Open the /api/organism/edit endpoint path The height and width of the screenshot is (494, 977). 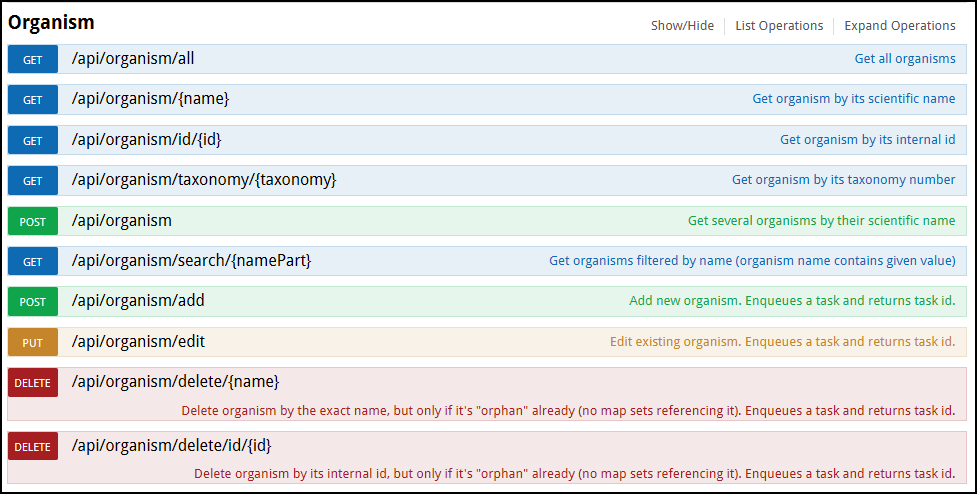click(x=138, y=341)
